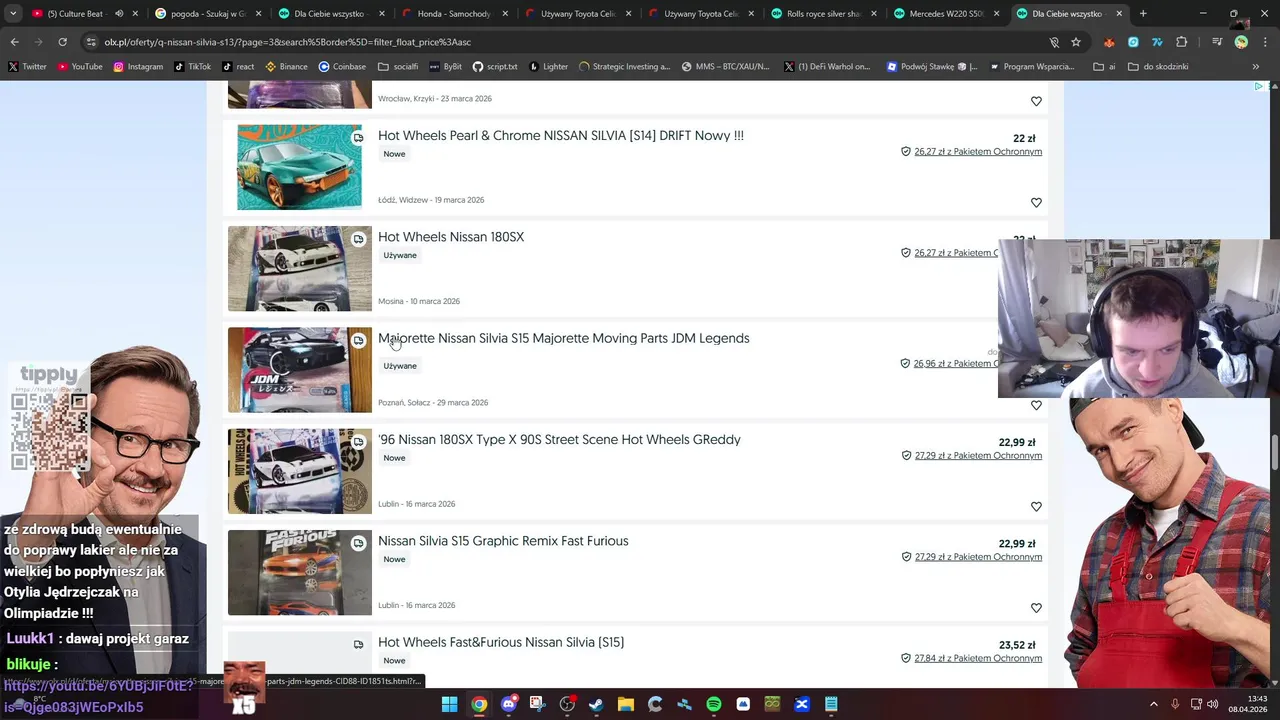
Task: Favorite the Silvia S15 Graphic Remix listing
Action: pyautogui.click(x=1036, y=608)
